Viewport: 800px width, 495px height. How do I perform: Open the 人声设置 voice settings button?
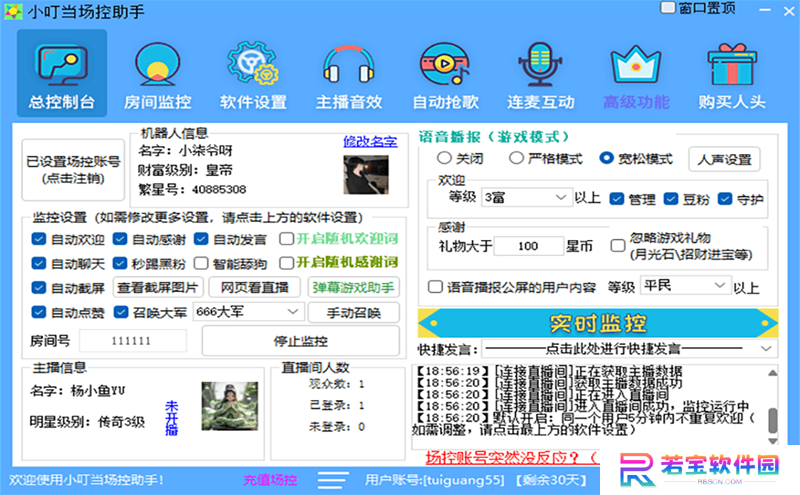pyautogui.click(x=724, y=159)
